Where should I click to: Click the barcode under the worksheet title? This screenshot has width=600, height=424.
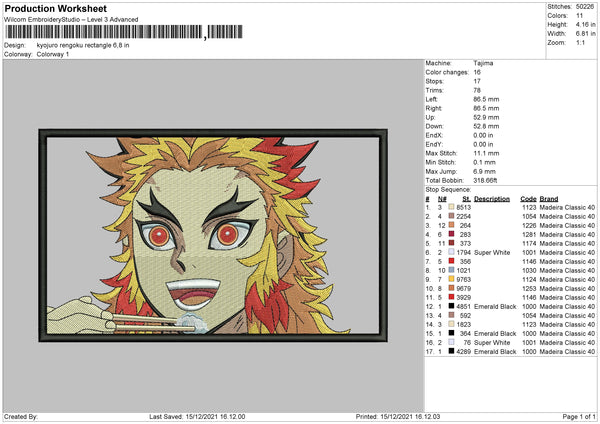(124, 32)
